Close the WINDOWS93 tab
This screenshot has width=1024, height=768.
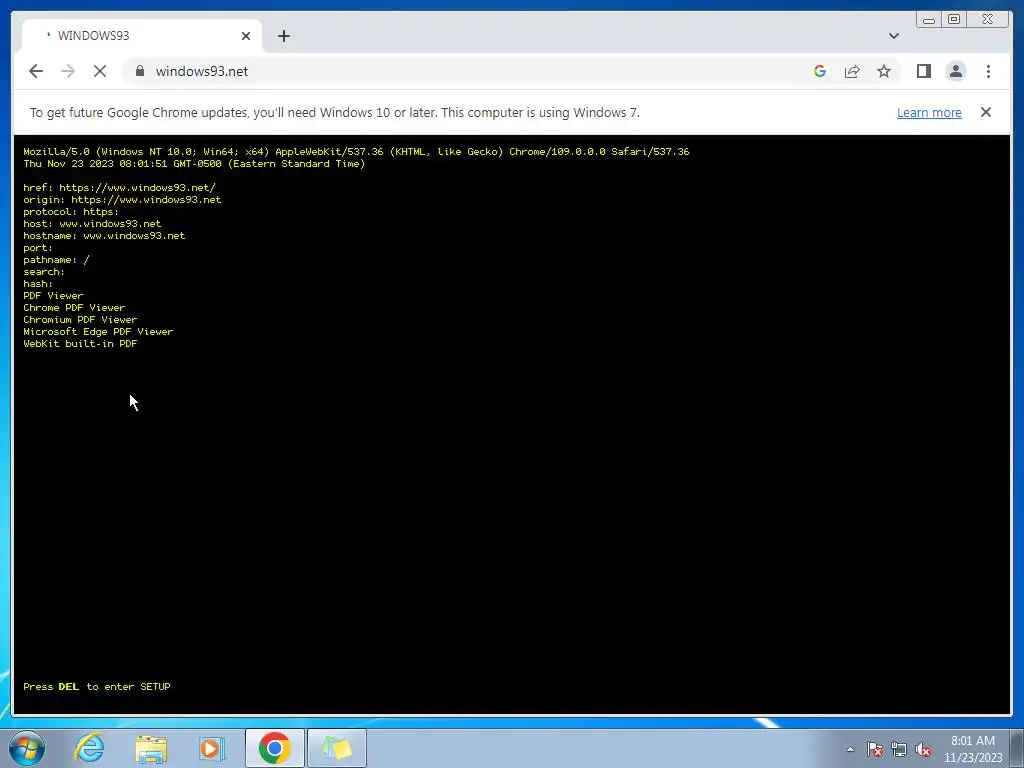[246, 36]
